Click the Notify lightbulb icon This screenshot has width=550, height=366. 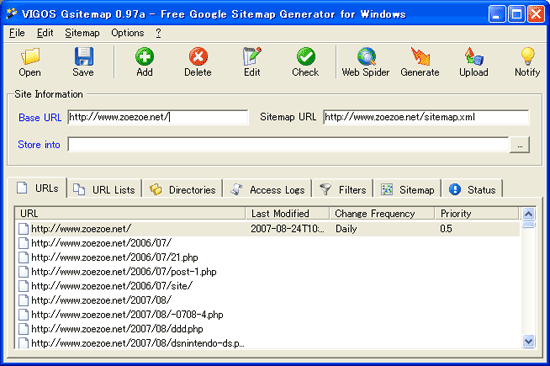[x=527, y=56]
